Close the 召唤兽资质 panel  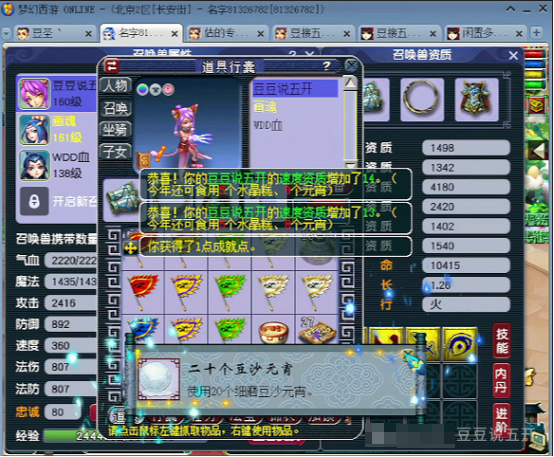click(513, 55)
